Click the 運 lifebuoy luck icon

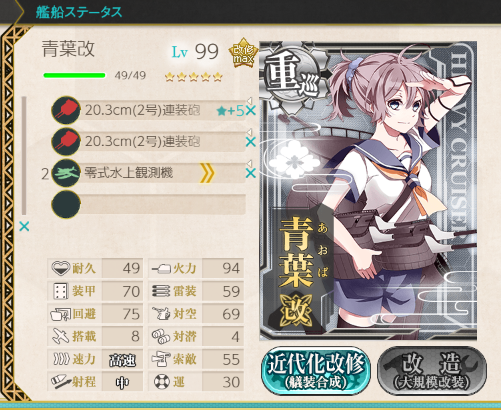pos(162,382)
